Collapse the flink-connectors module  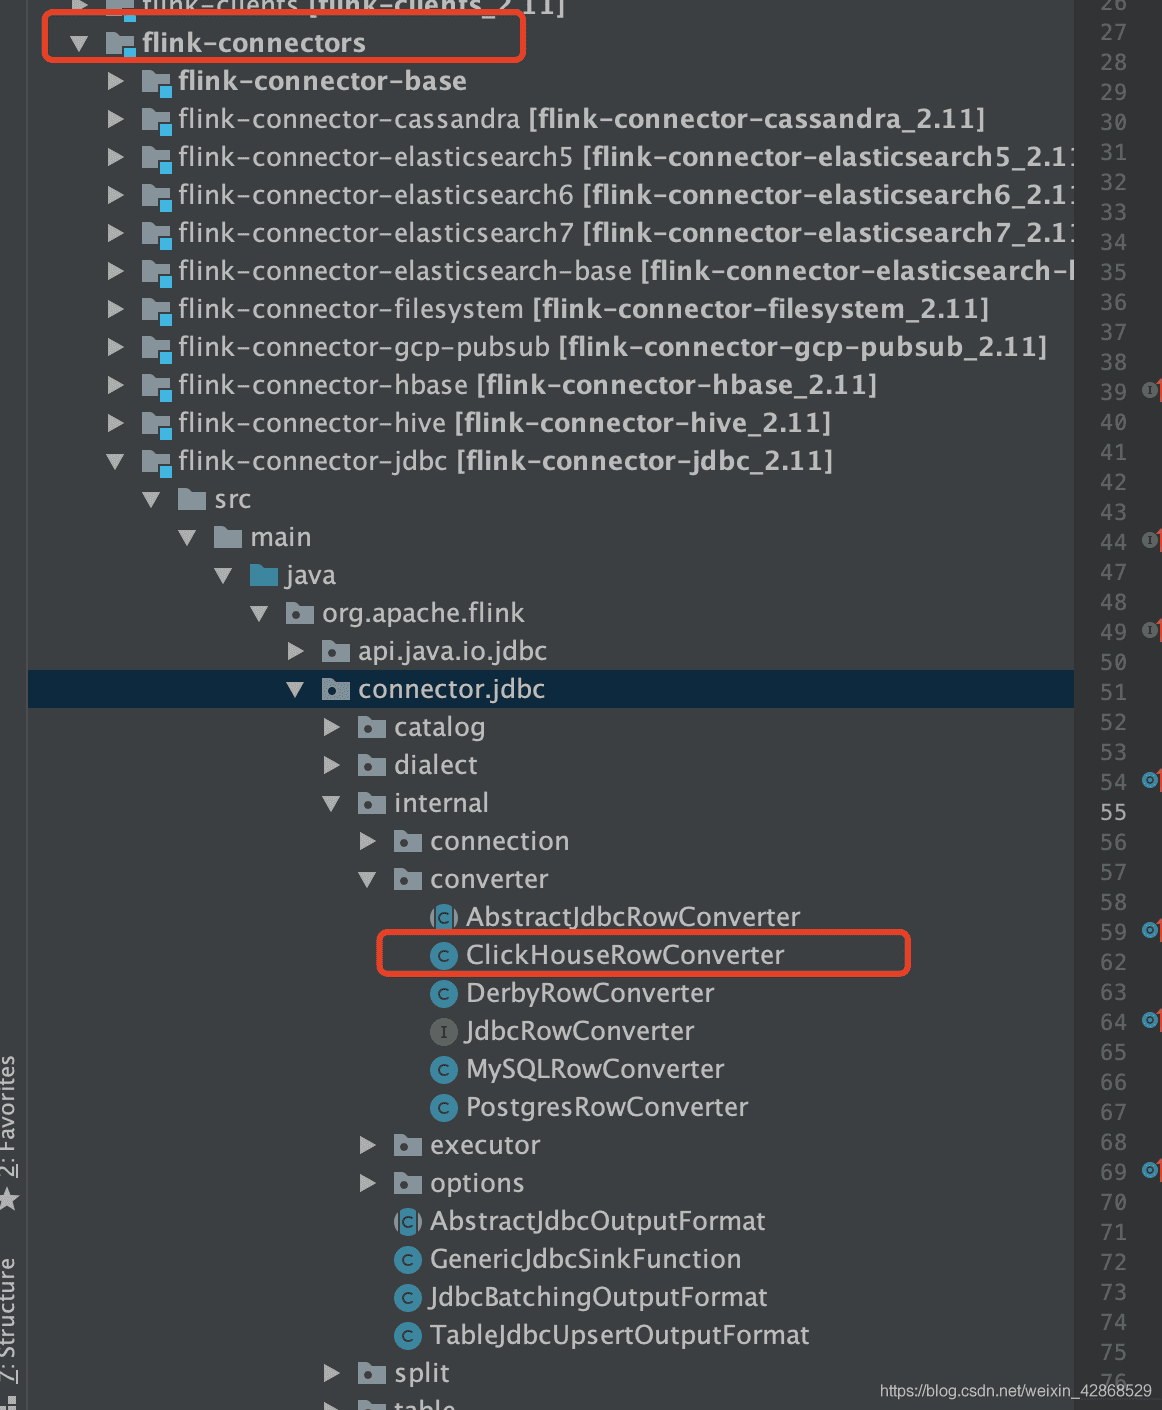(80, 43)
